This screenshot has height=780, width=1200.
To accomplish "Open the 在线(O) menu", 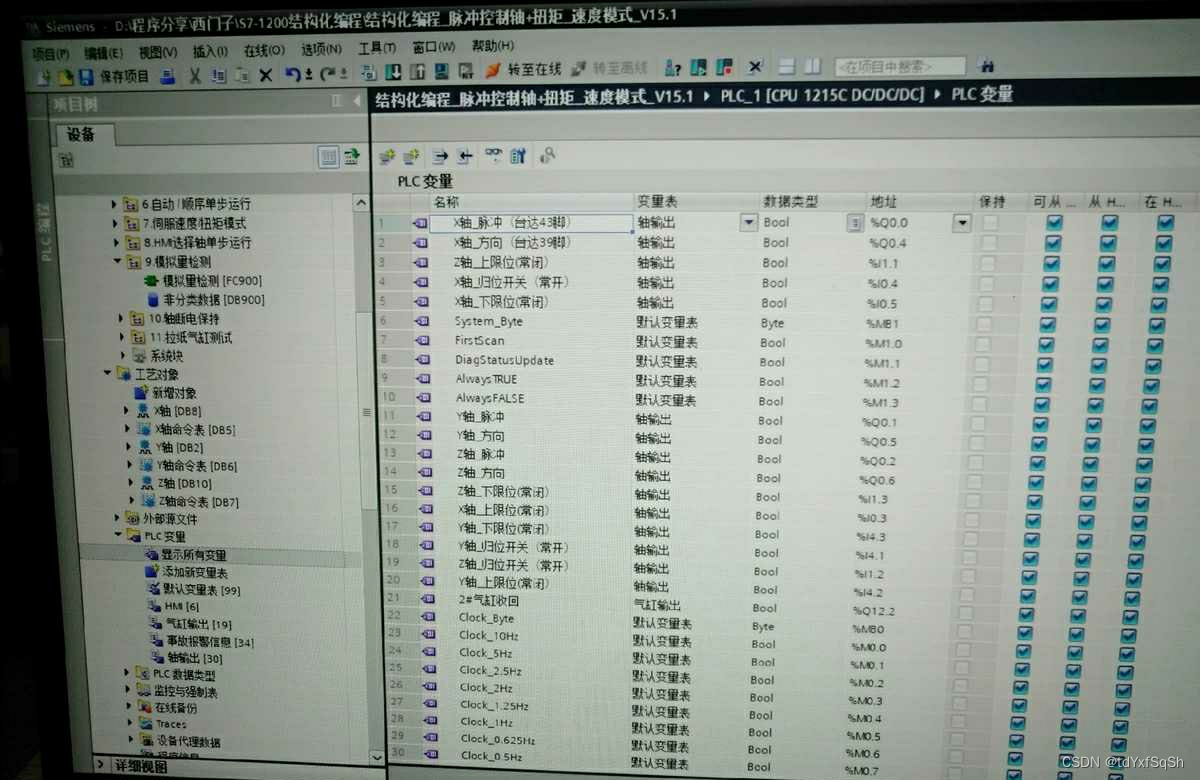I will (264, 50).
